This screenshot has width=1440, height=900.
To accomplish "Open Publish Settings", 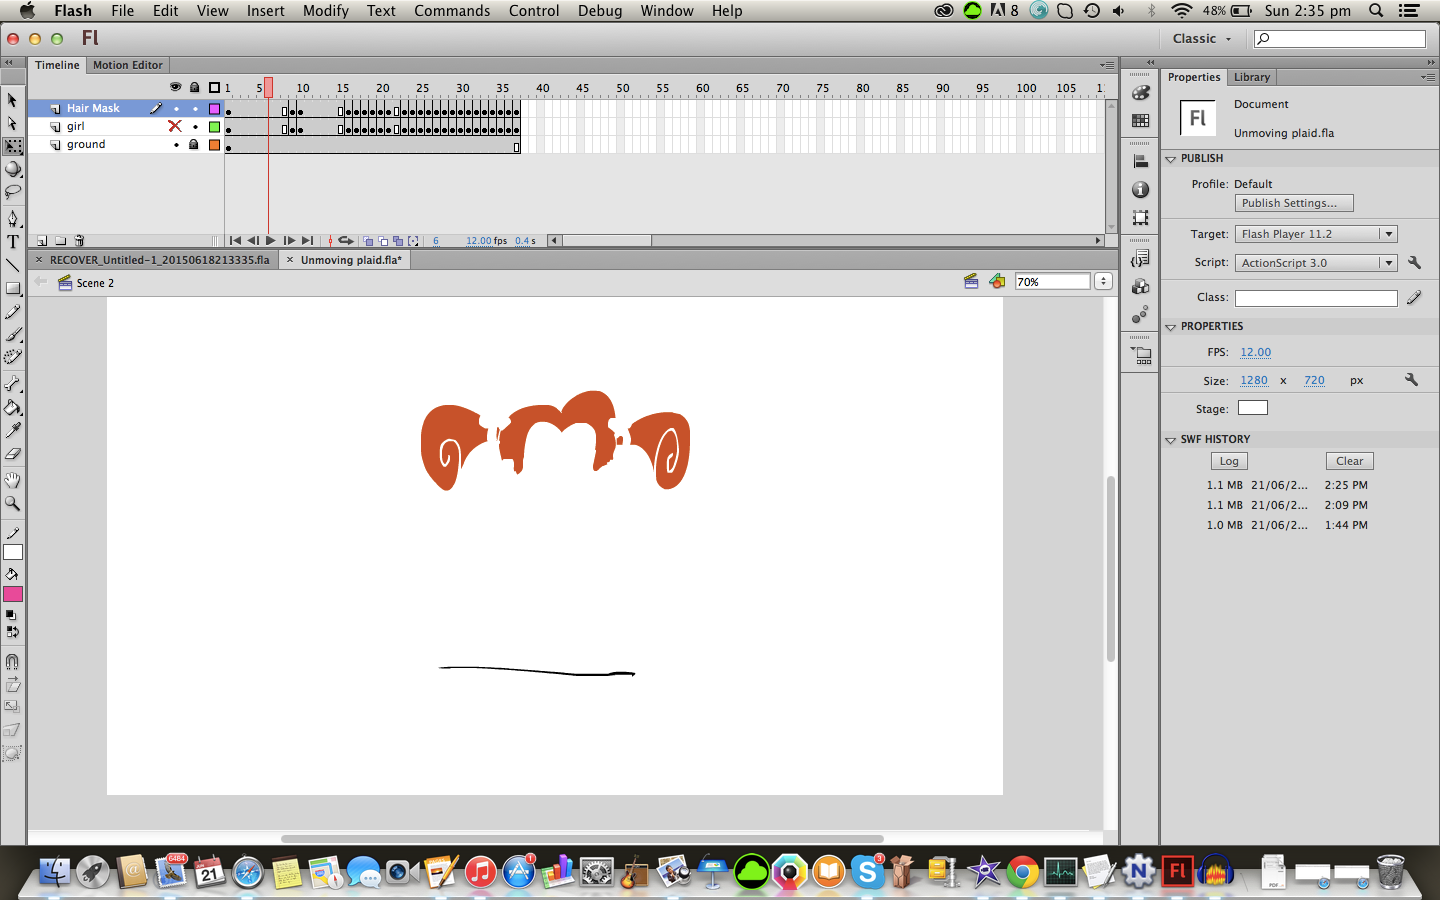I will point(1293,203).
